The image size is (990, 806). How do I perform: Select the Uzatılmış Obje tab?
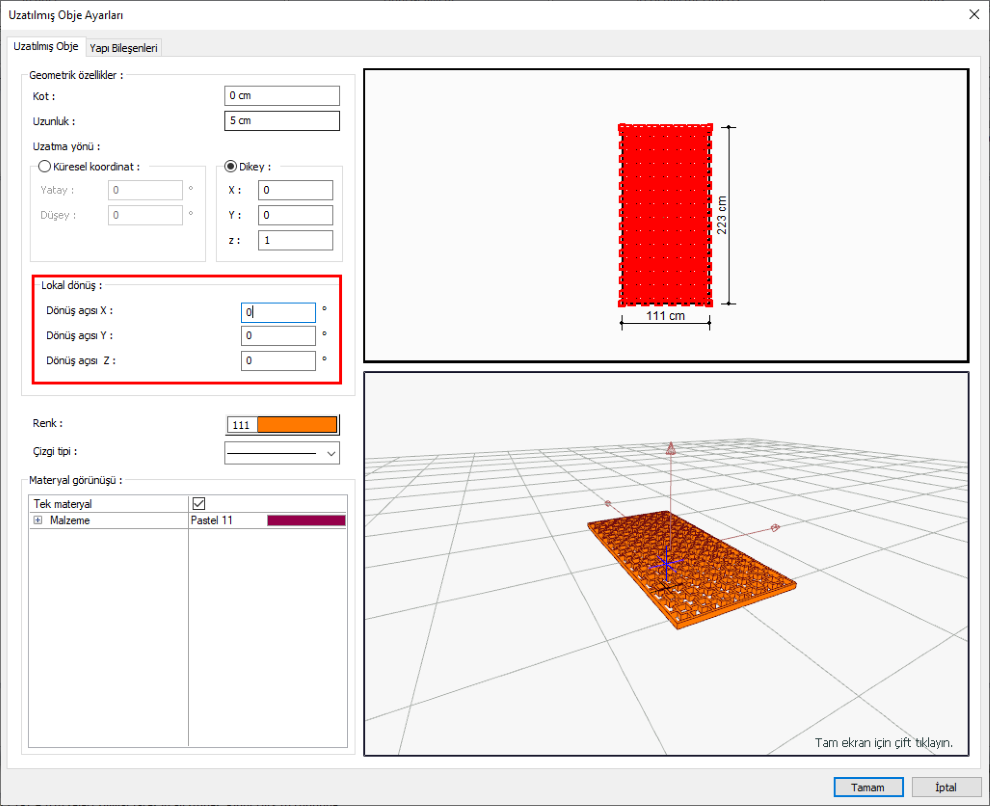pyautogui.click(x=45, y=47)
